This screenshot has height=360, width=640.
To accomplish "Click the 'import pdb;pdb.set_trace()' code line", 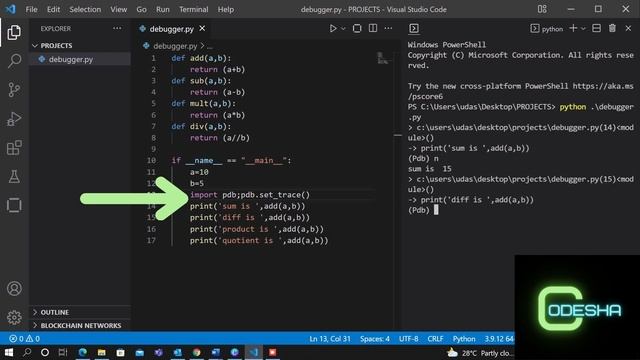I will [x=250, y=195].
